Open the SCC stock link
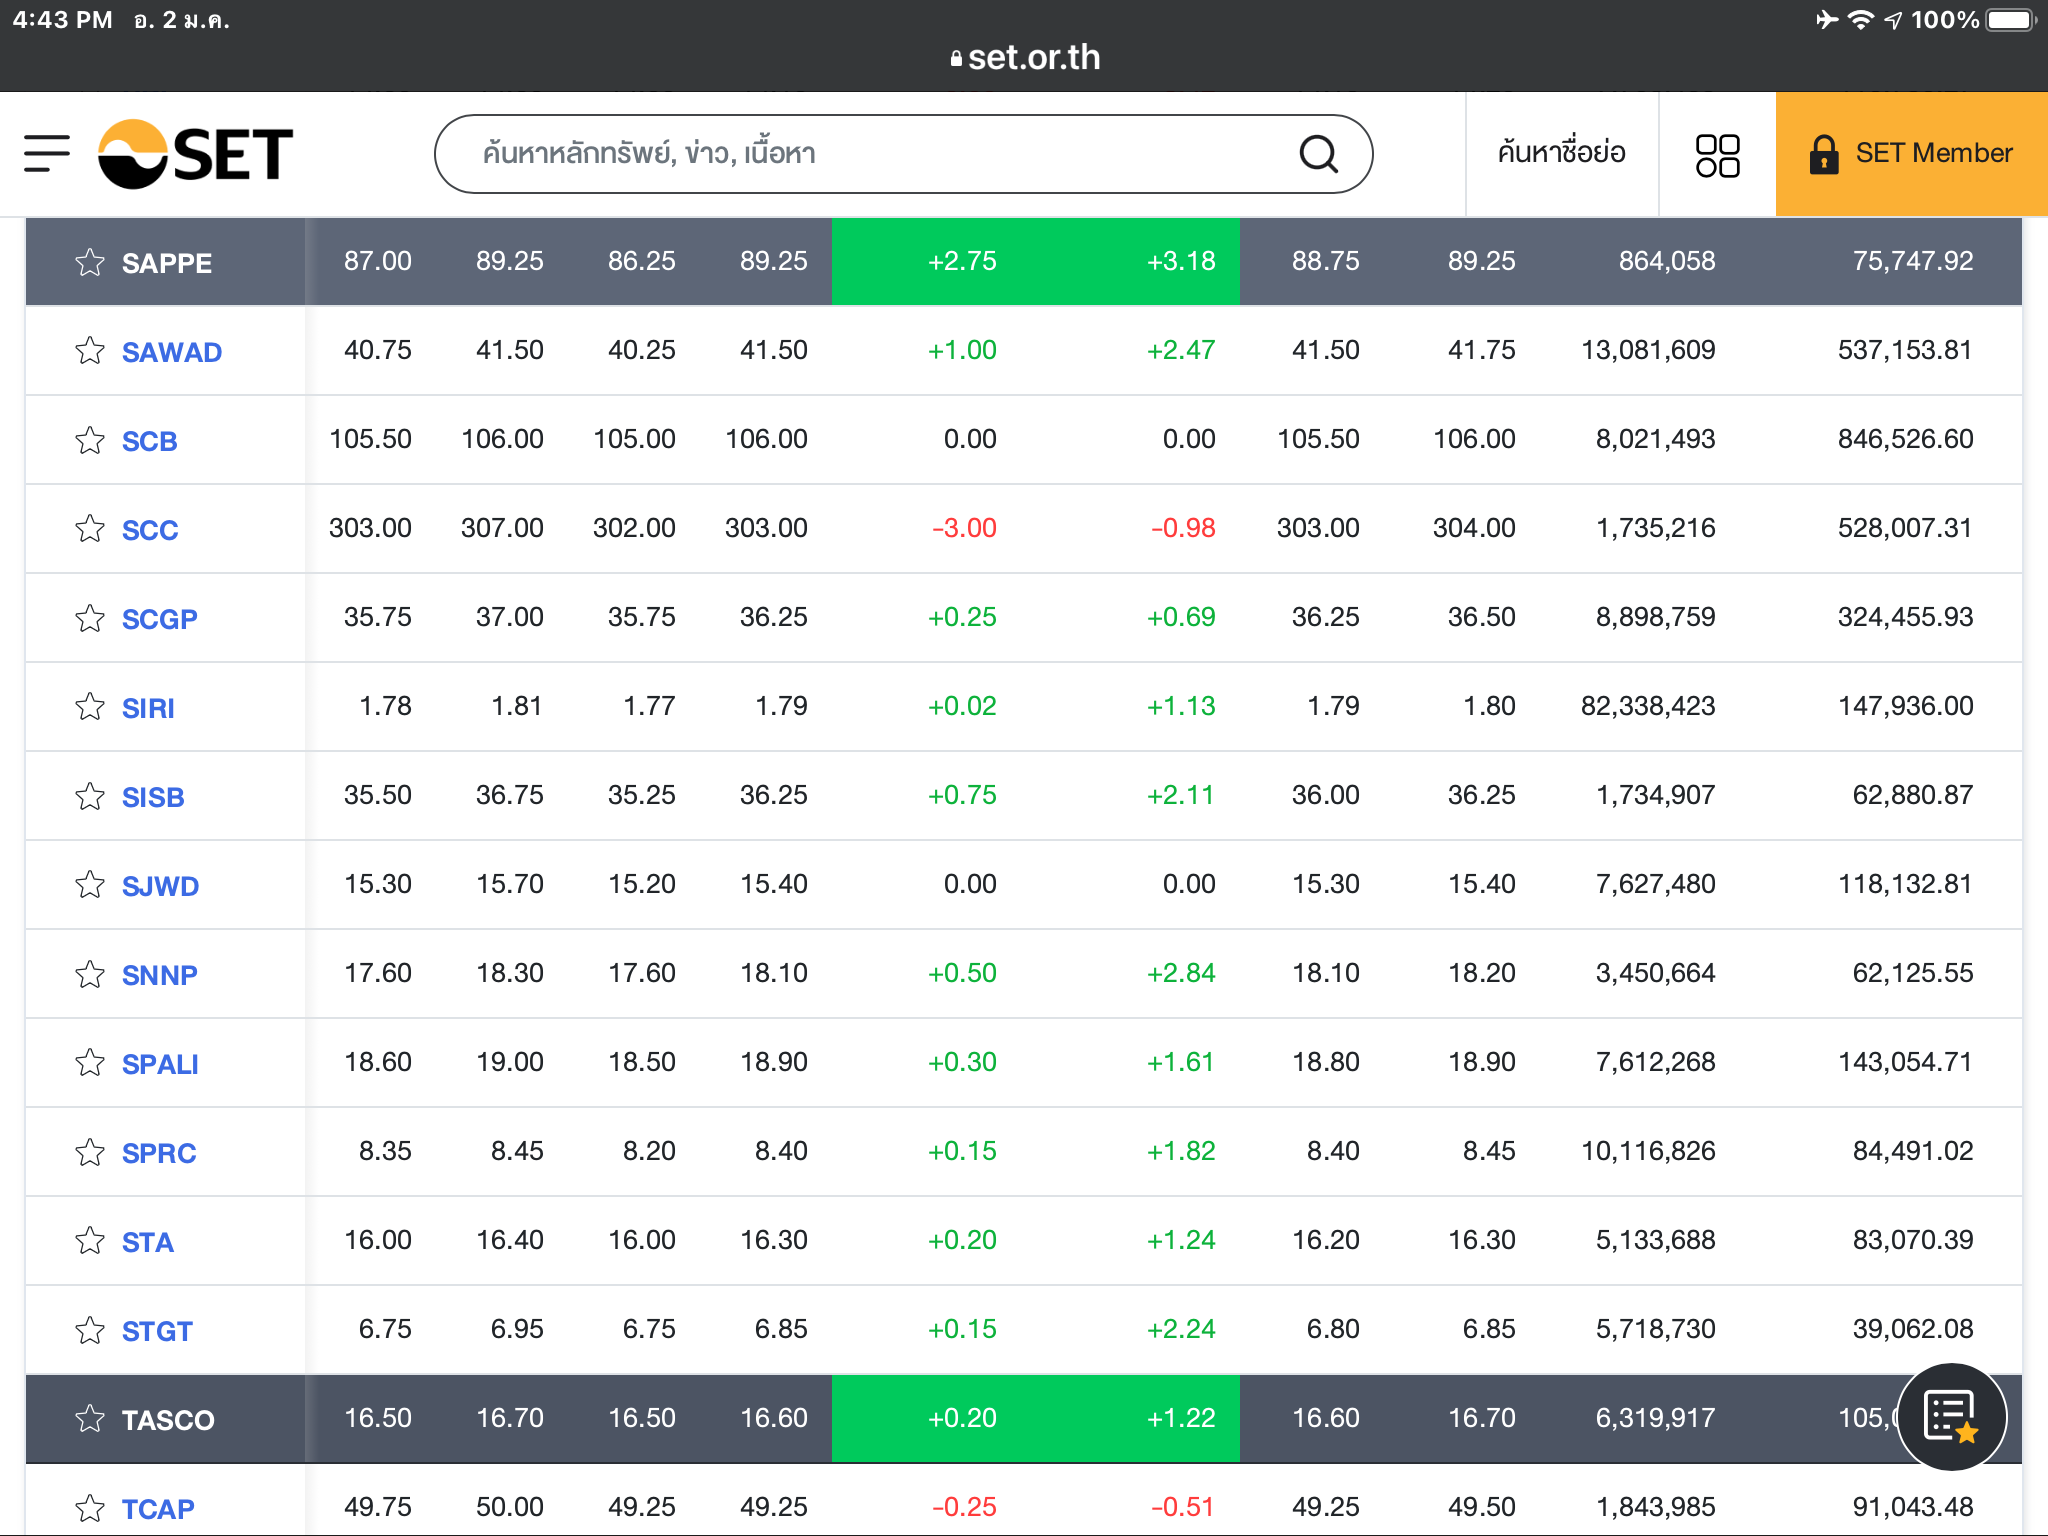Image resolution: width=2048 pixels, height=1536 pixels. [150, 530]
